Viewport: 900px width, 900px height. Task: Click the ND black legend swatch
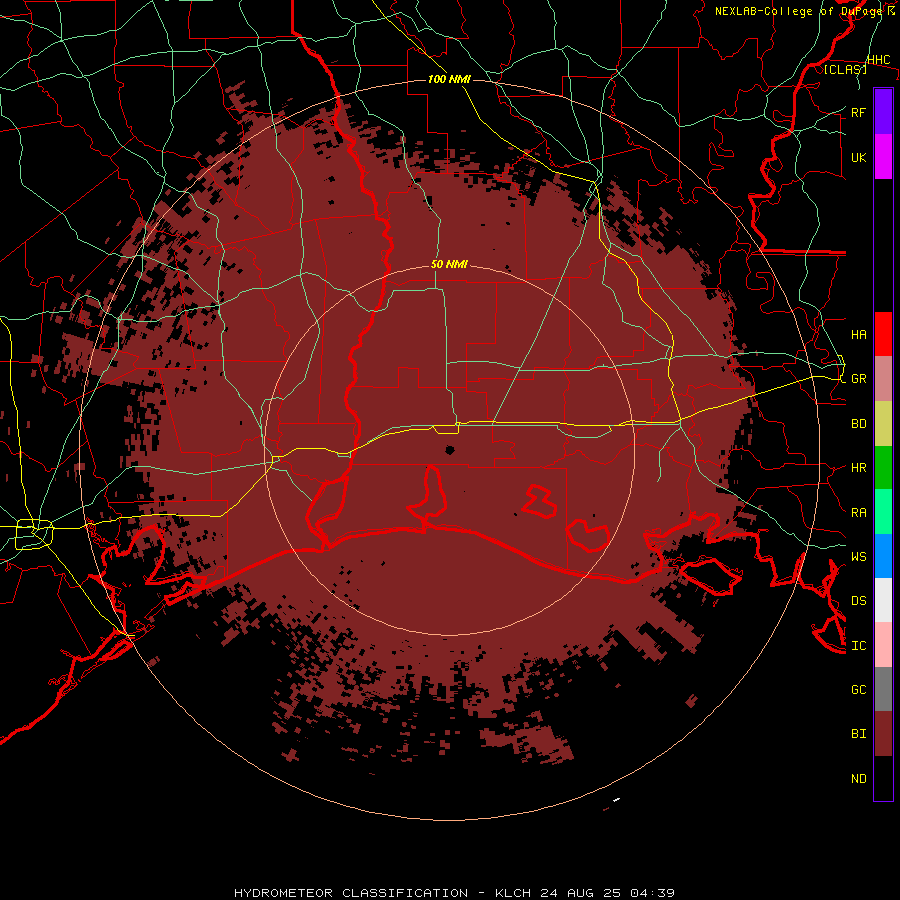point(883,778)
